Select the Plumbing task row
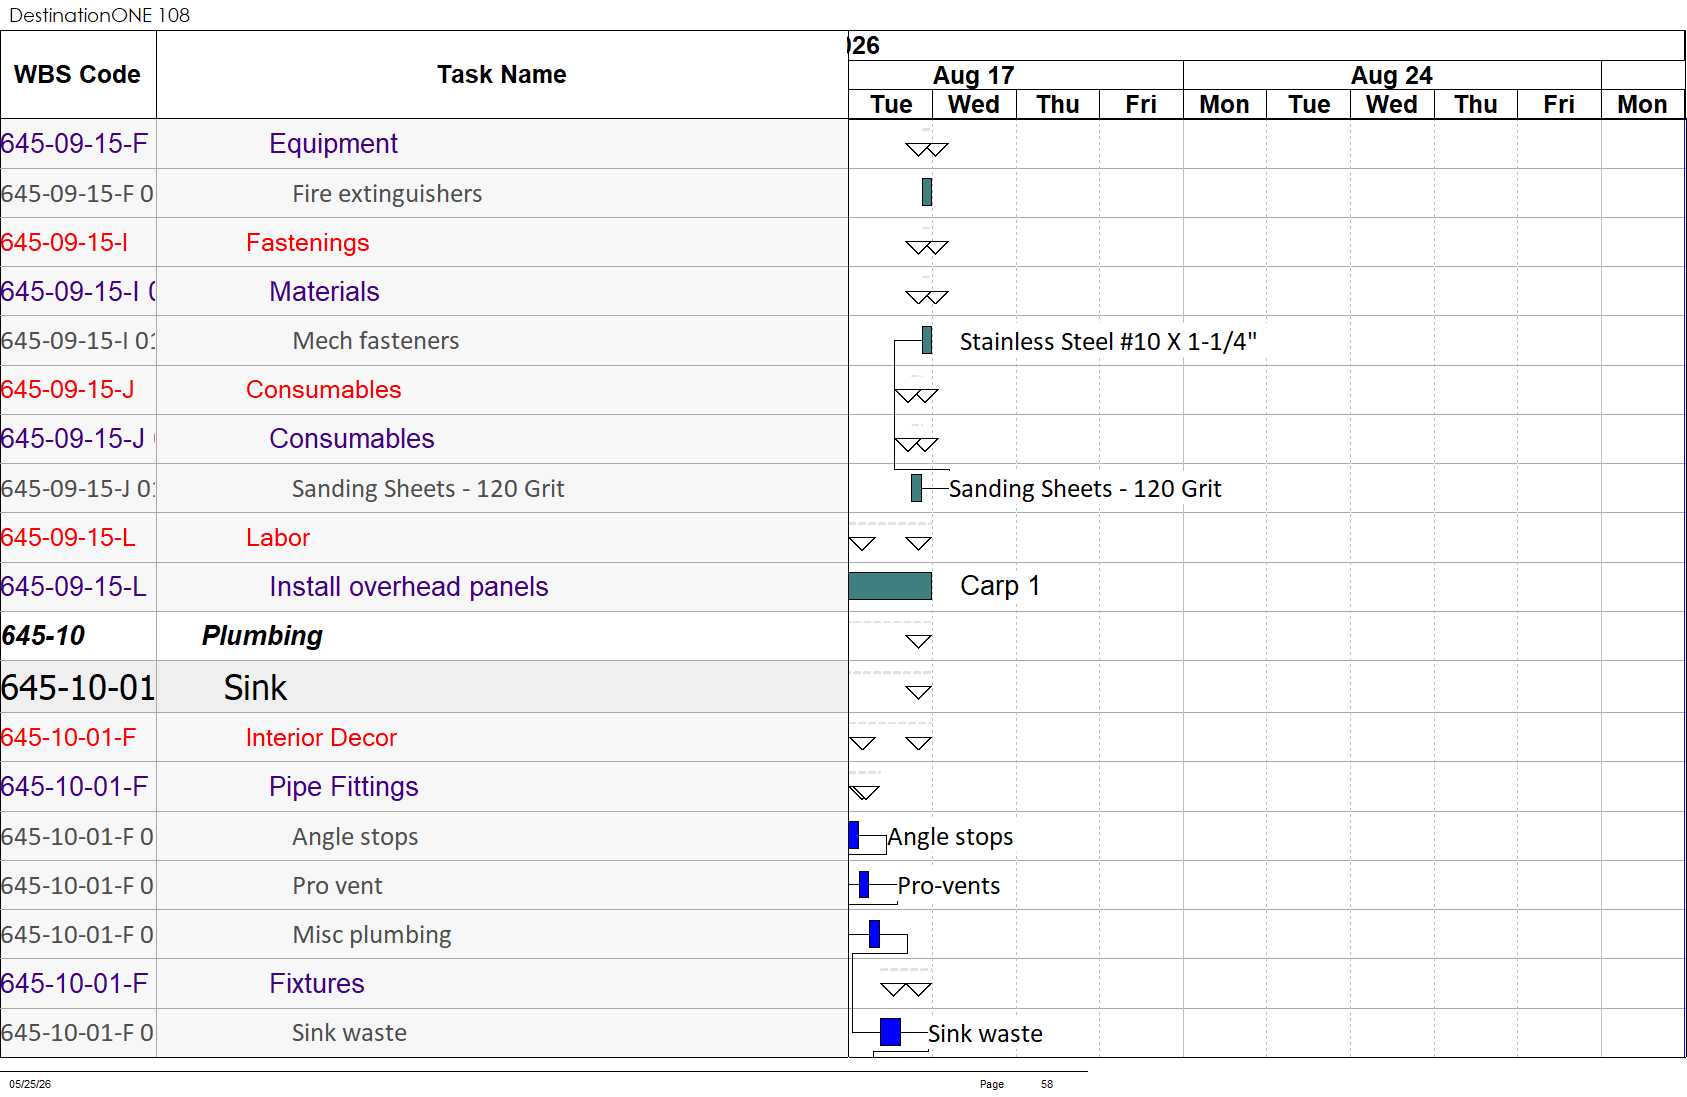This screenshot has width=1687, height=1097. (424, 636)
